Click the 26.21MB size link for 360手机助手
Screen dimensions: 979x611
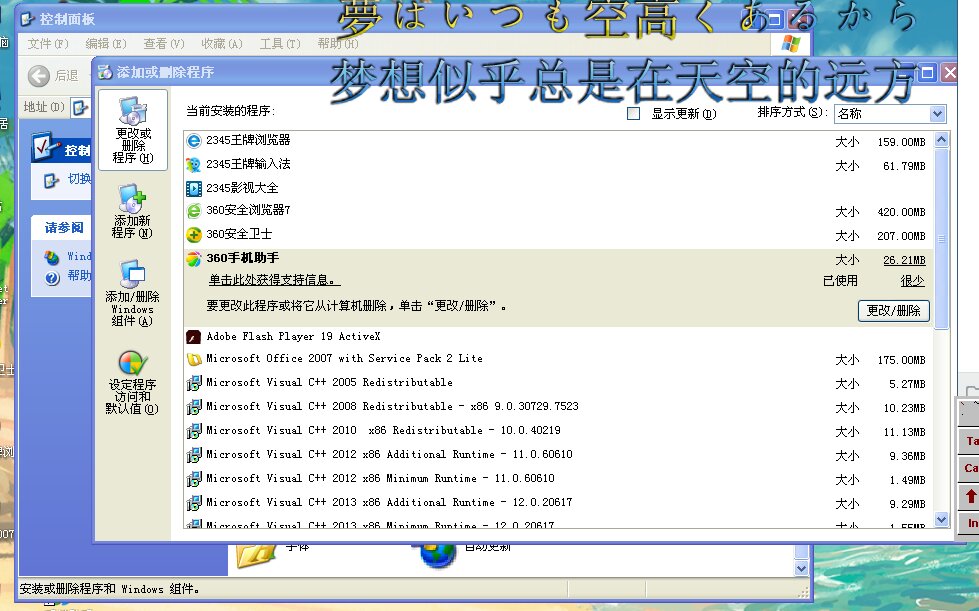point(904,260)
